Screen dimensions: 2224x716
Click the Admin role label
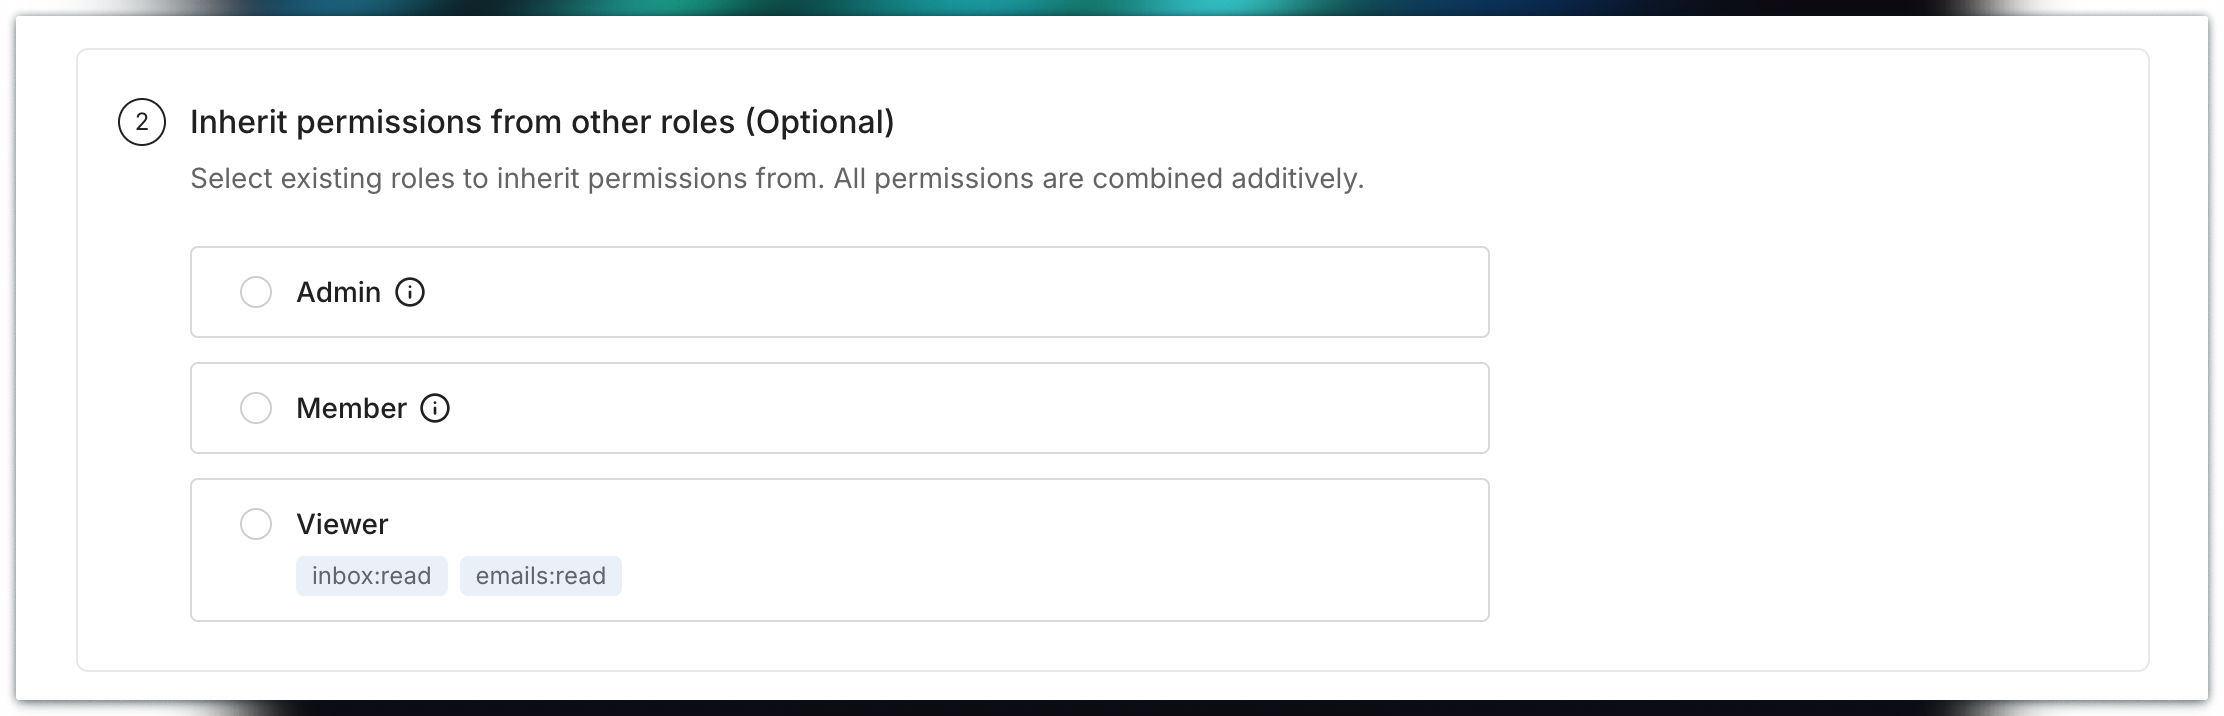pos(338,292)
